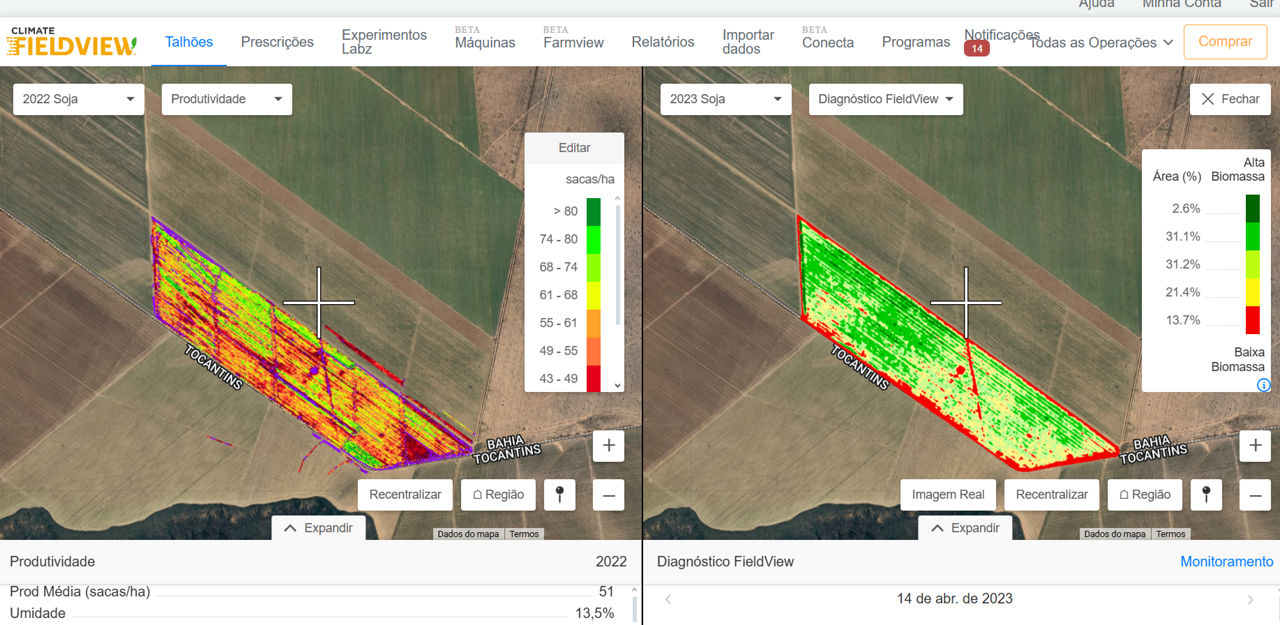Switch to the Talhões tab
The image size is (1280, 625).
coord(189,42)
